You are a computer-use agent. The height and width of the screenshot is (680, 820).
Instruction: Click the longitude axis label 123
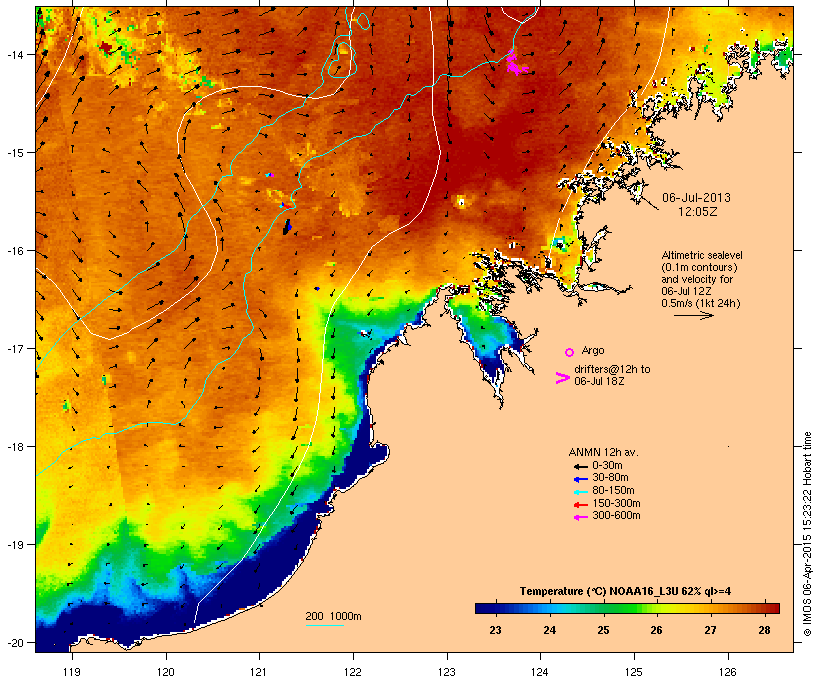tap(447, 672)
